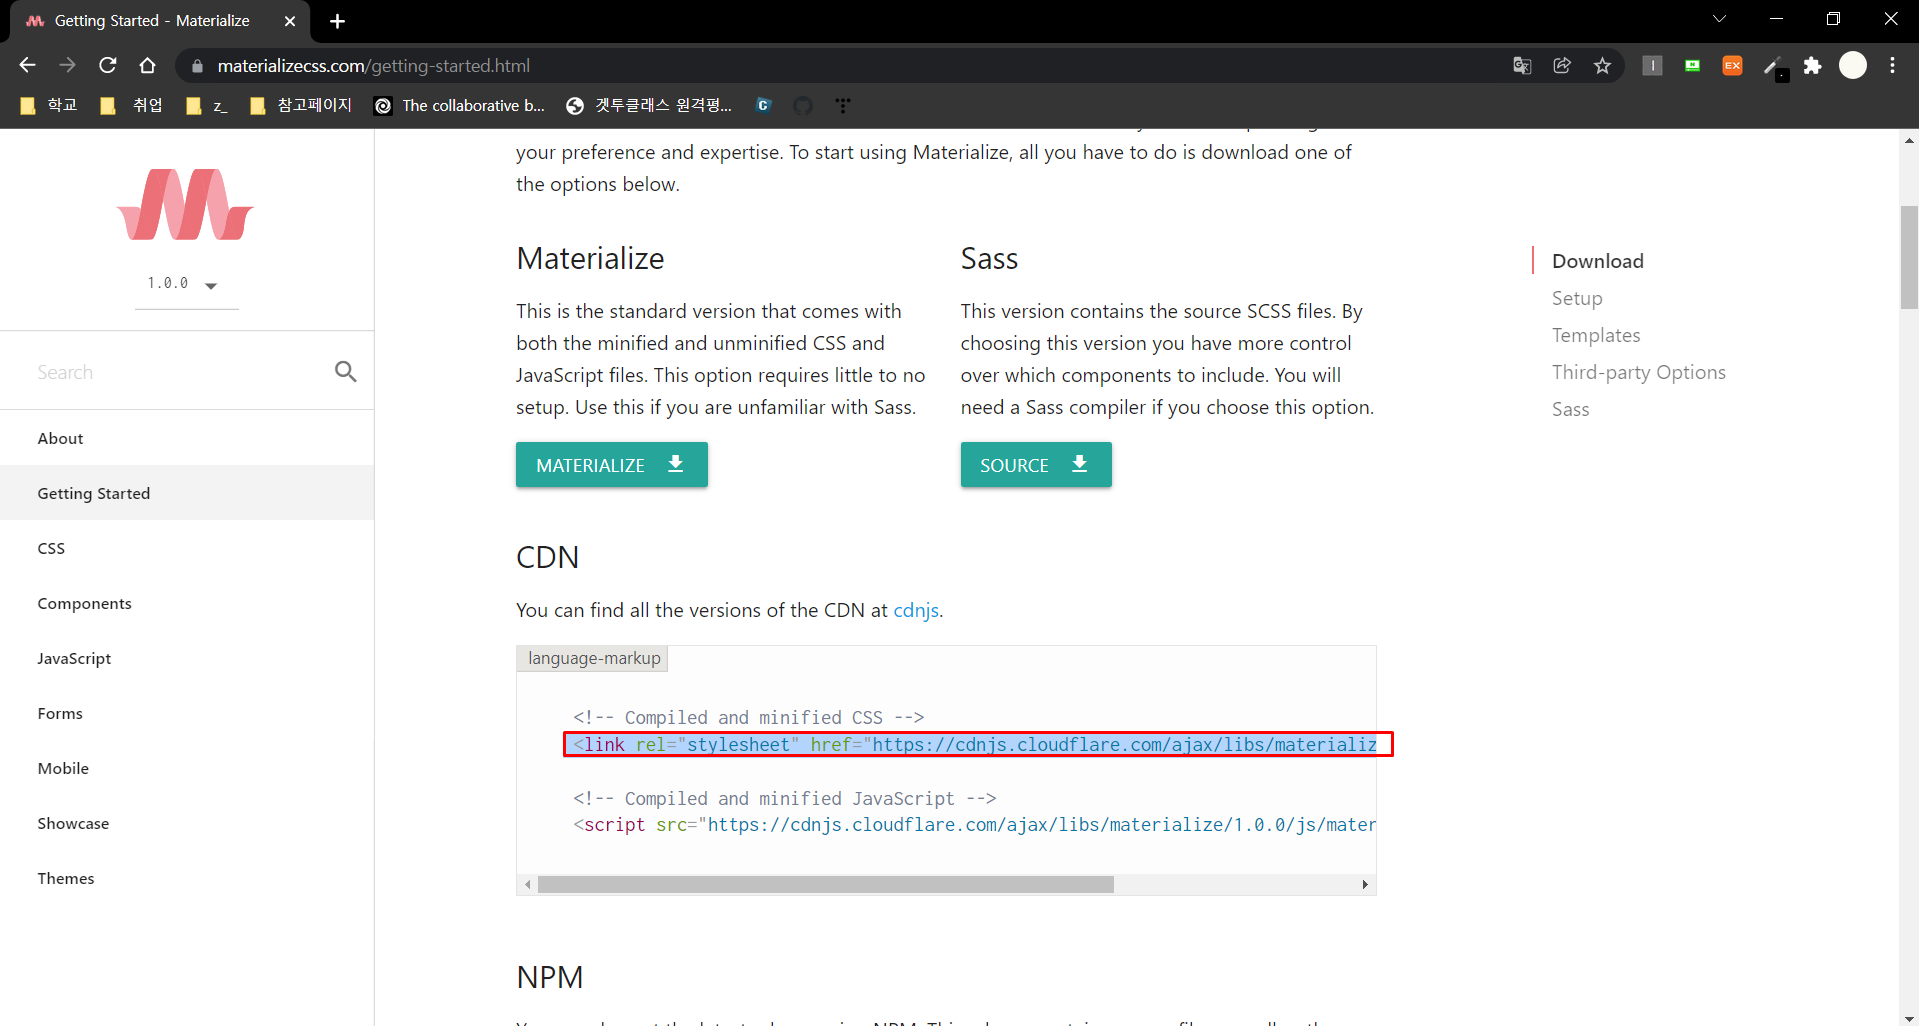This screenshot has width=1919, height=1026.
Task: Jump to Setup in table of contents
Action: [x=1577, y=298]
